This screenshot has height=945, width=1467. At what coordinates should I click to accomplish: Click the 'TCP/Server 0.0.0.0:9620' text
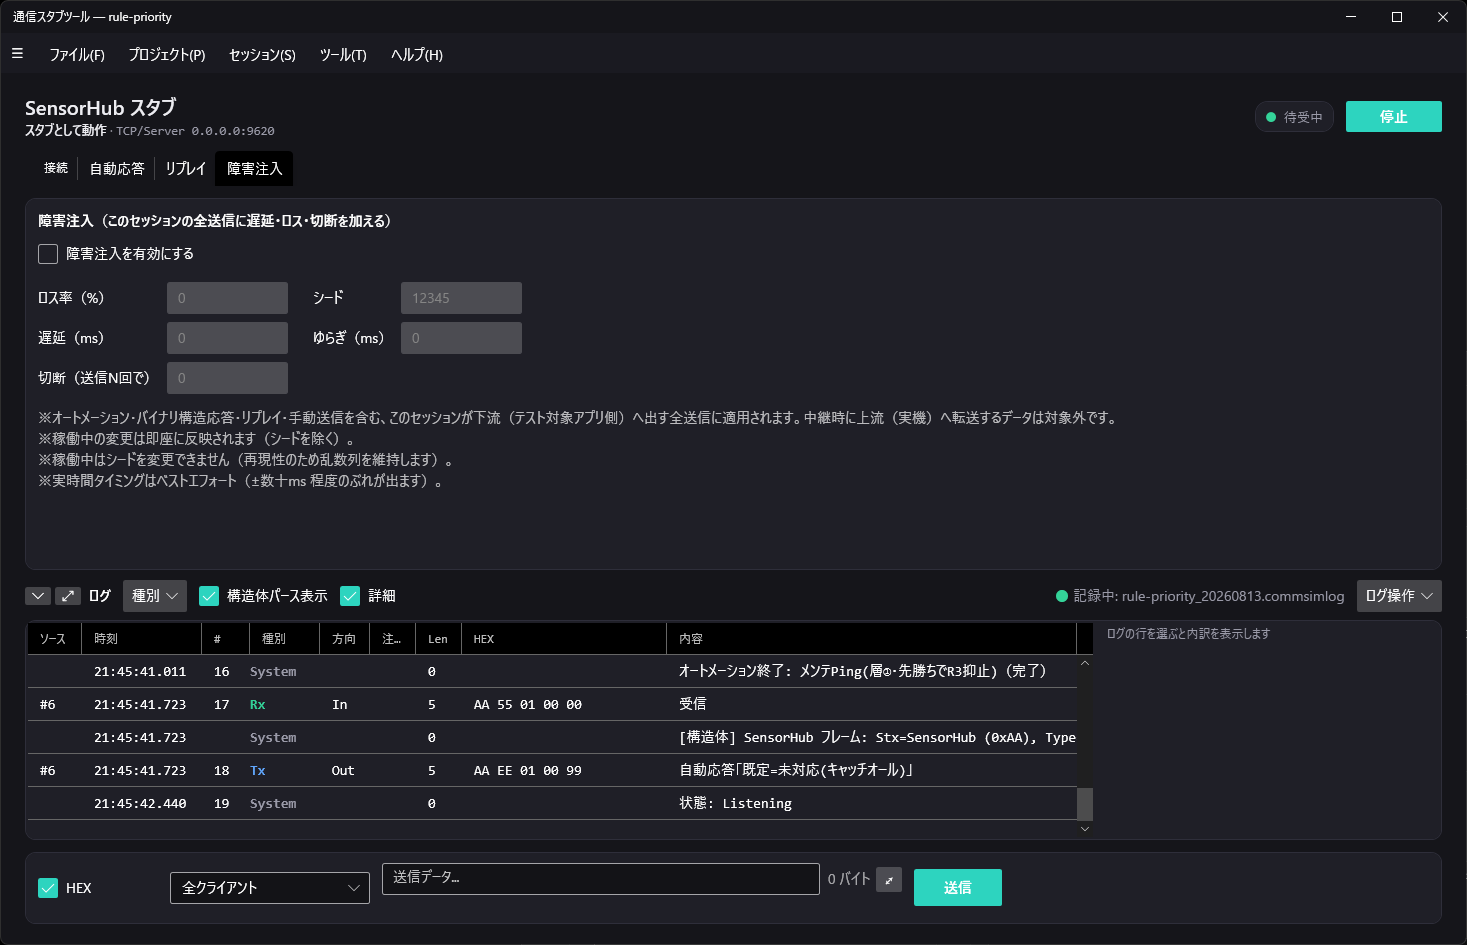click(x=195, y=131)
